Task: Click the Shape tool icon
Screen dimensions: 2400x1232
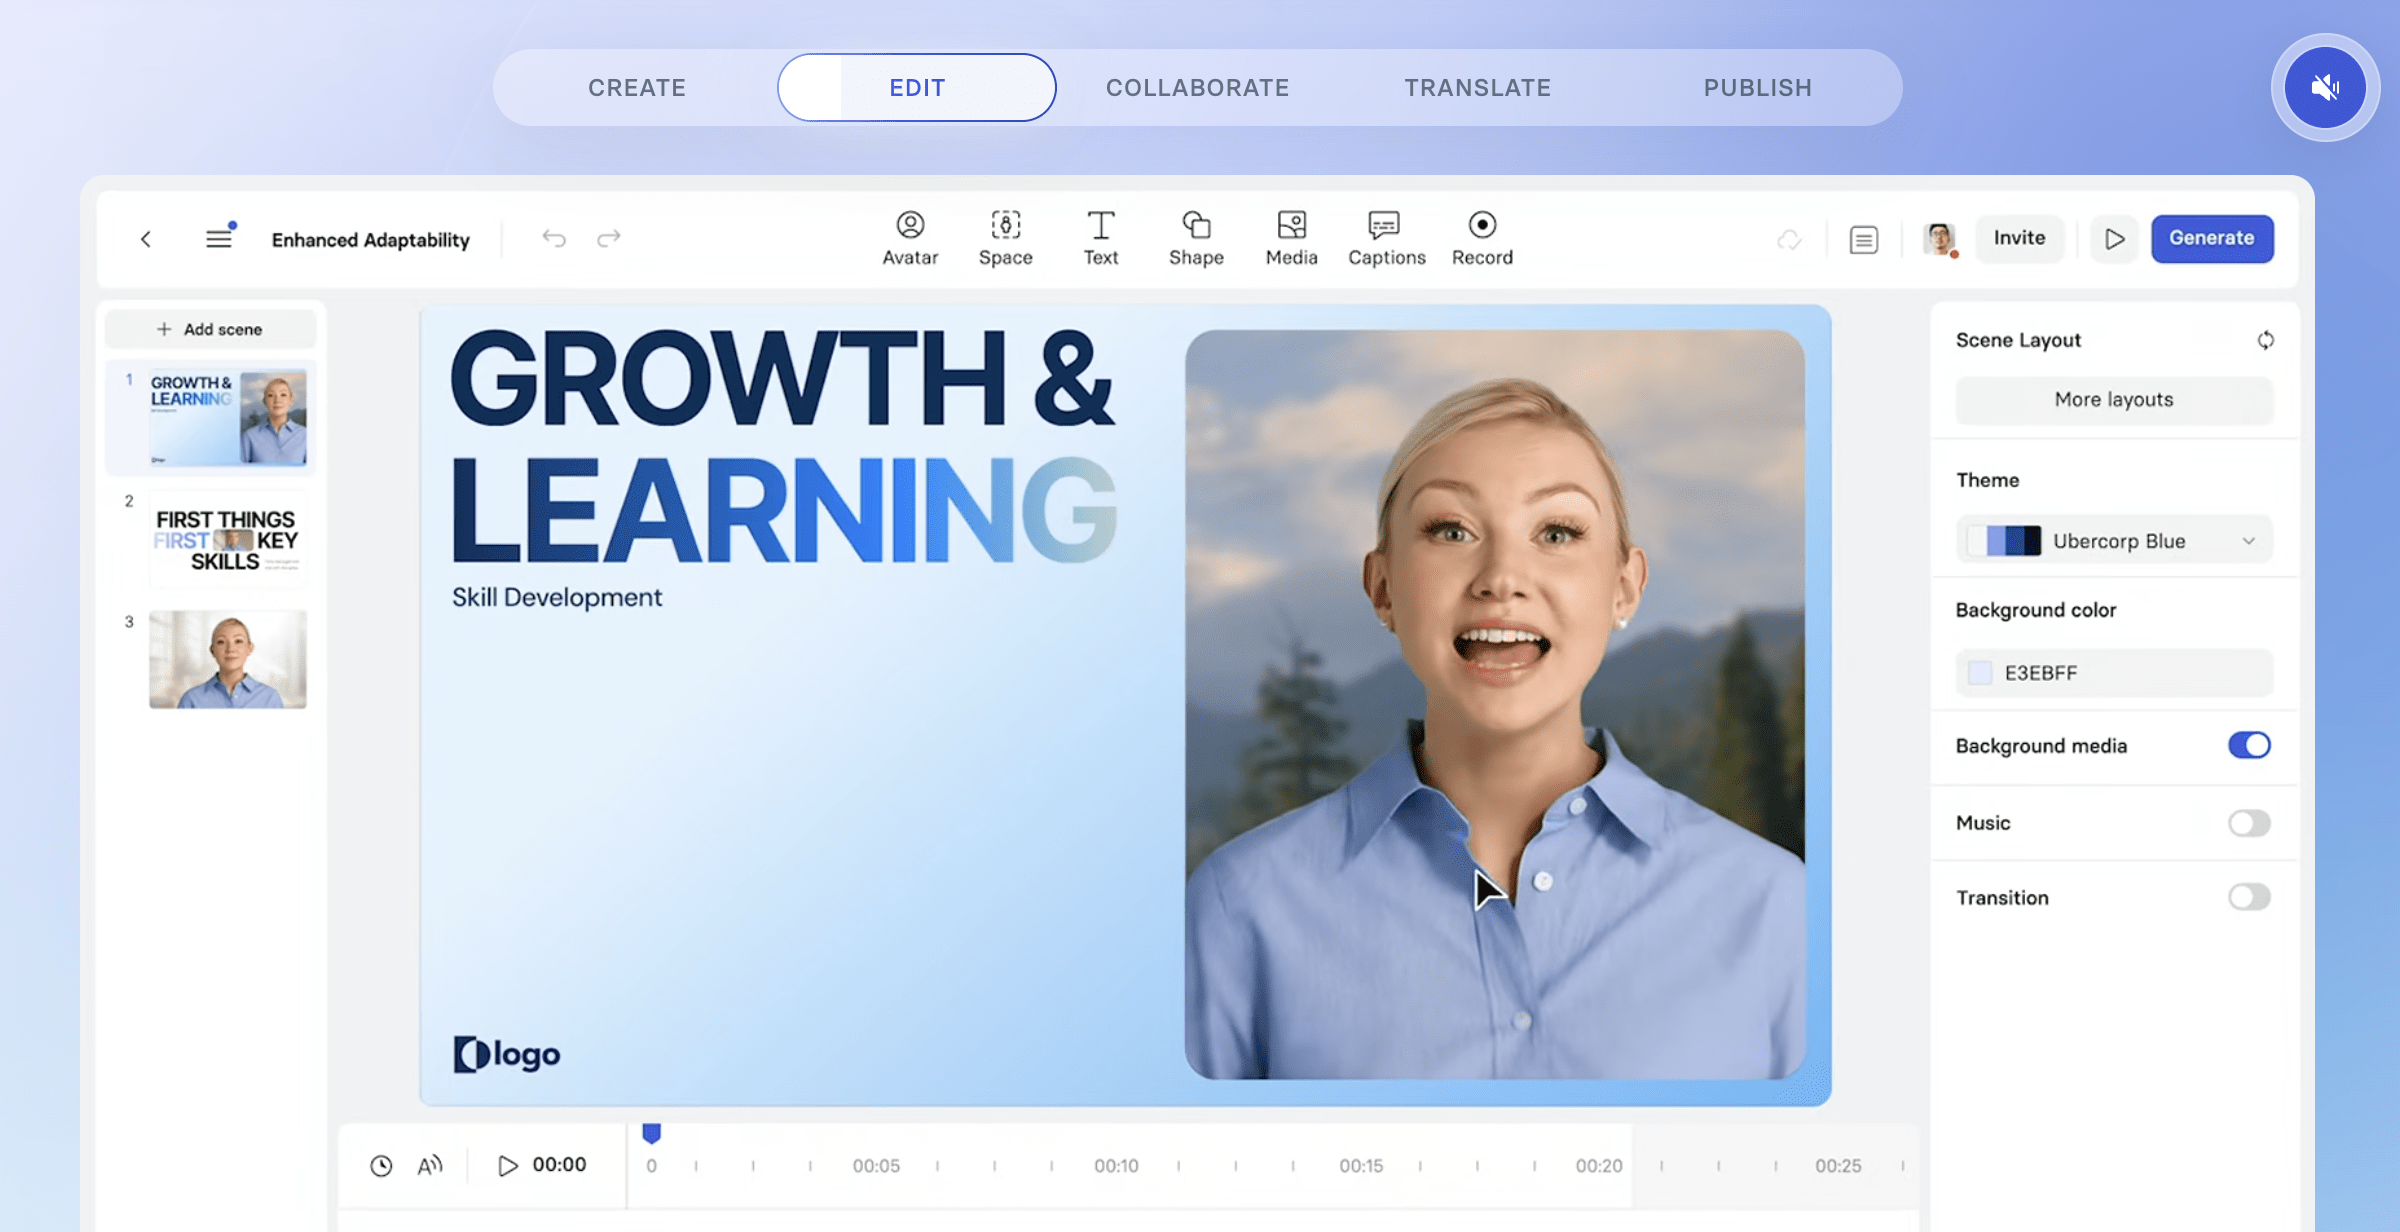Action: pos(1196,238)
